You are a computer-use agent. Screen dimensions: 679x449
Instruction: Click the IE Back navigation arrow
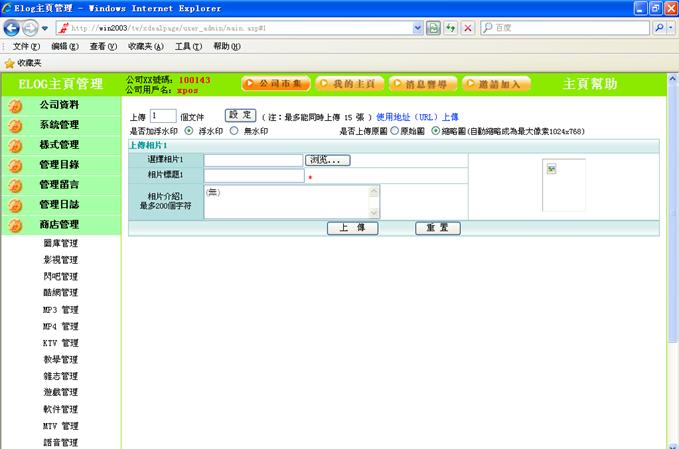pyautogui.click(x=13, y=28)
